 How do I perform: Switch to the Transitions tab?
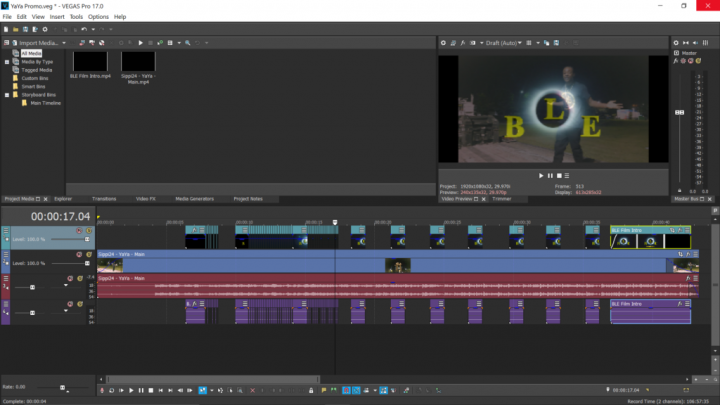tap(104, 199)
